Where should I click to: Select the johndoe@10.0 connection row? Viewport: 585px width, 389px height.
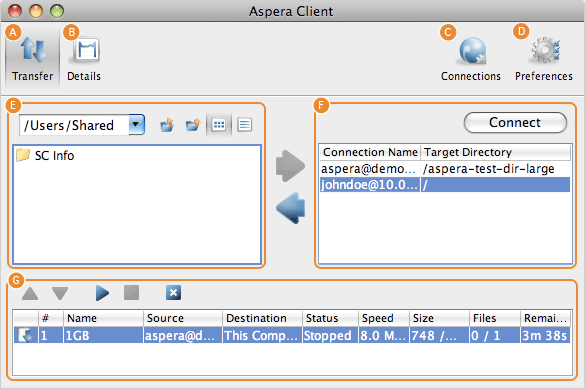coord(445,185)
